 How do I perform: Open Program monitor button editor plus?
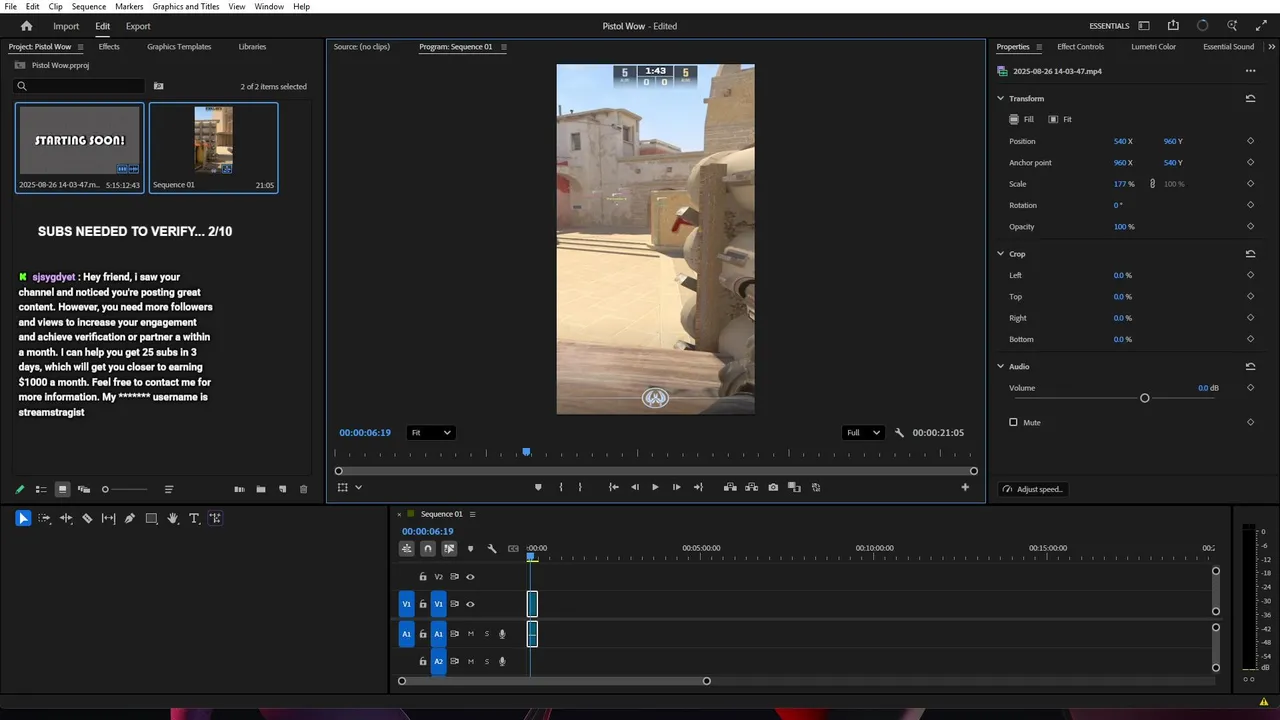coord(965,487)
